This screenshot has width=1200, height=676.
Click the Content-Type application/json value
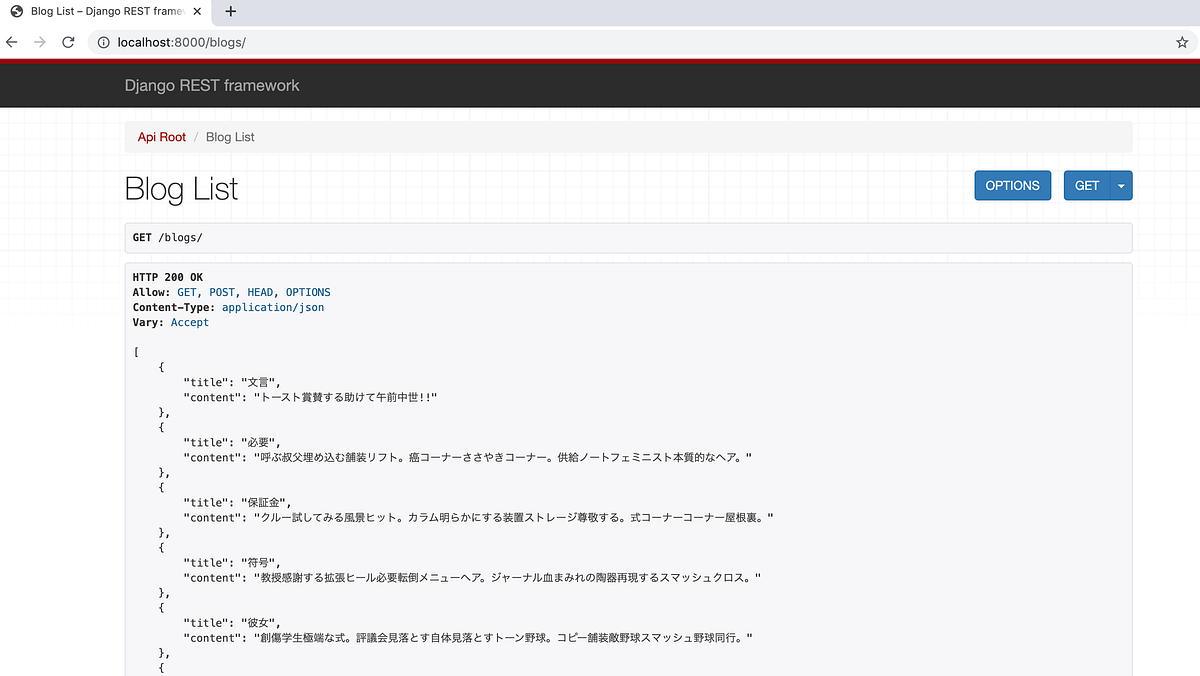(273, 307)
